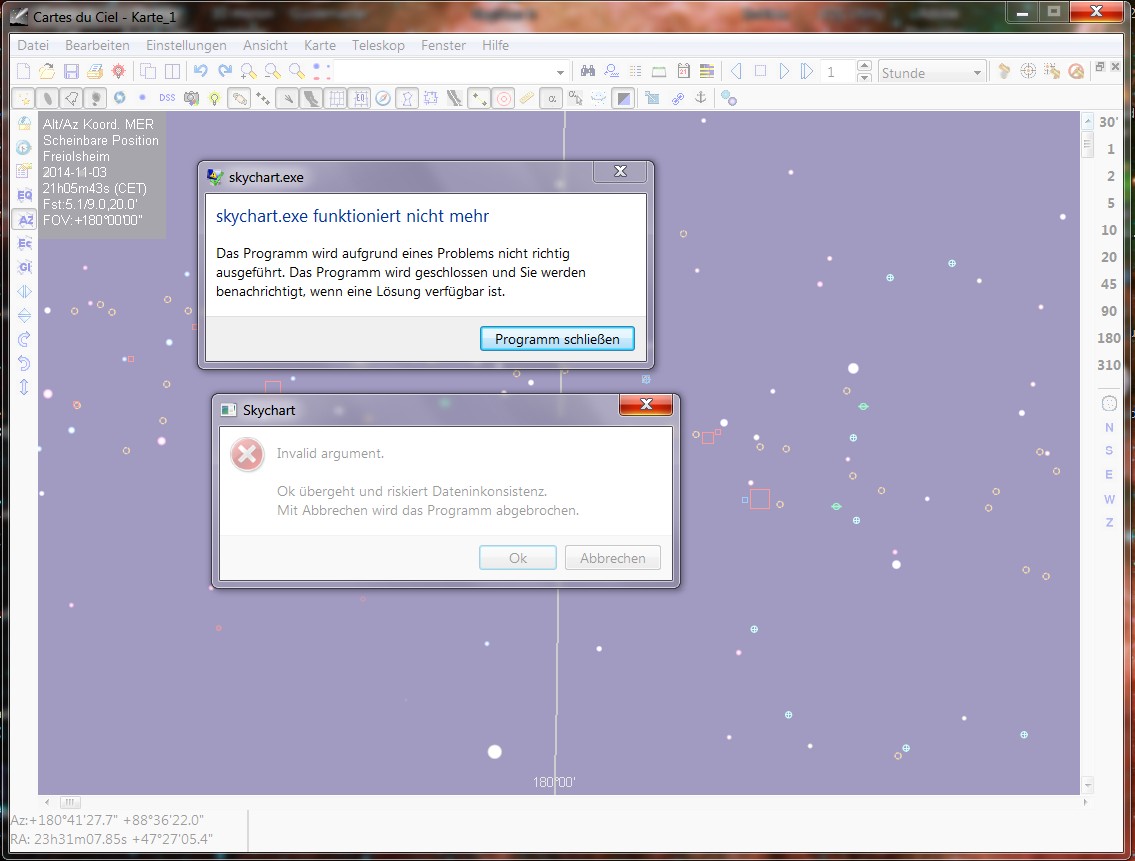1135x861 pixels.
Task: Click Abbrechen in the Skychart dialog
Action: click(612, 558)
